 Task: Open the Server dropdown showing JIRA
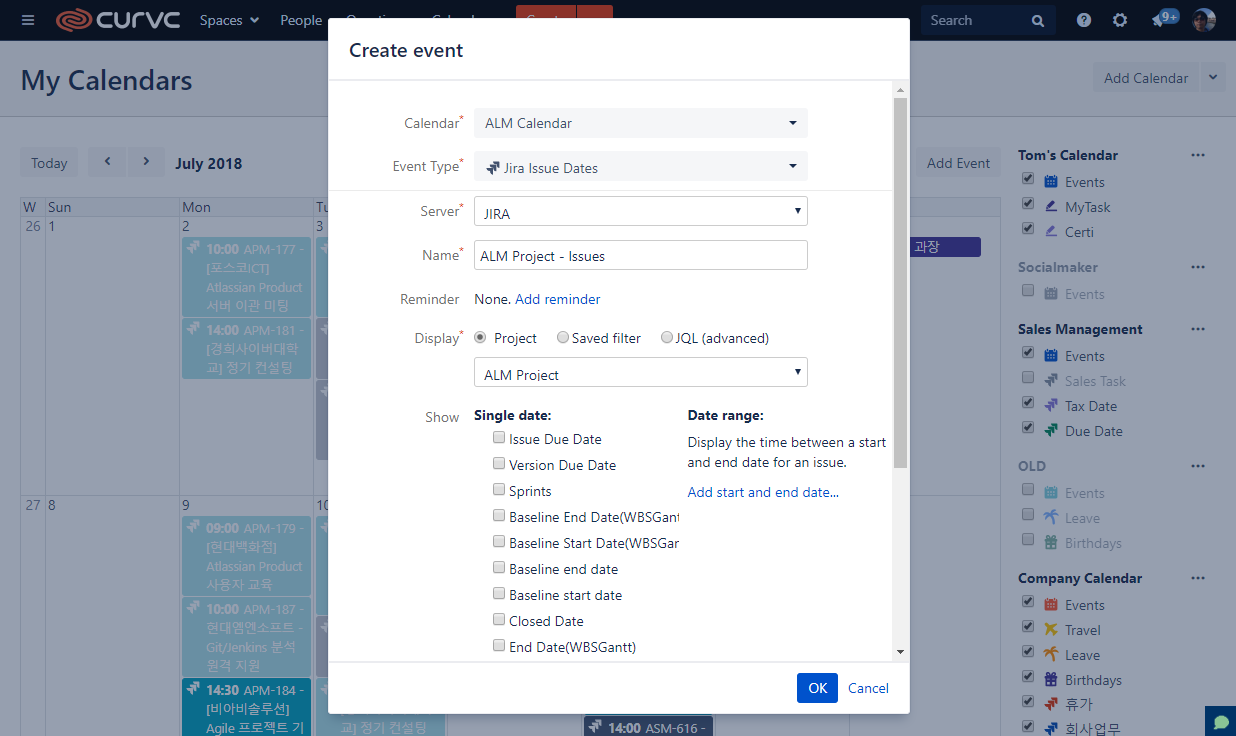click(x=640, y=212)
